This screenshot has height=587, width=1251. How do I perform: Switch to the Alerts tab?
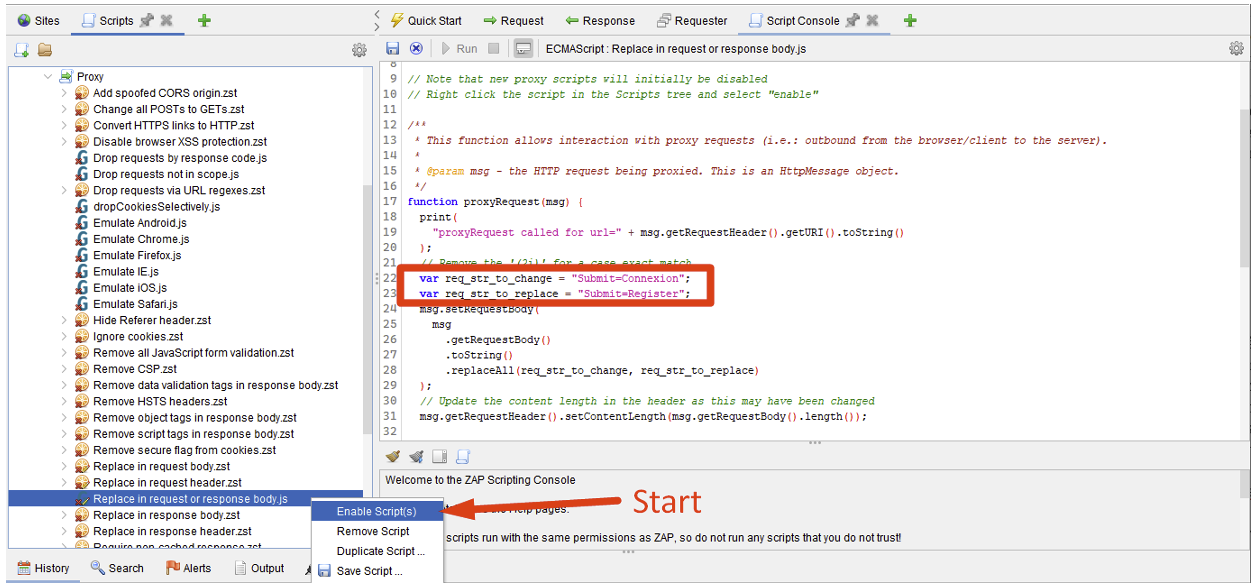point(188,568)
